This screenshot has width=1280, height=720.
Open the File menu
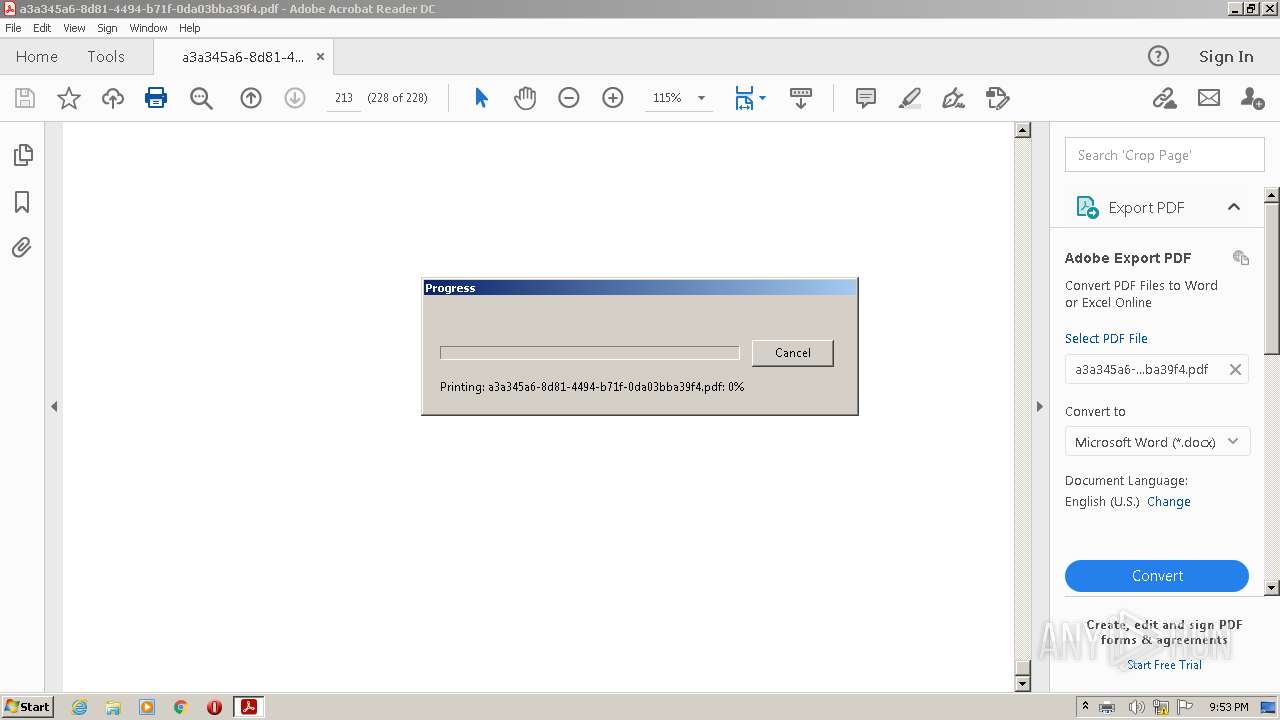(x=13, y=28)
